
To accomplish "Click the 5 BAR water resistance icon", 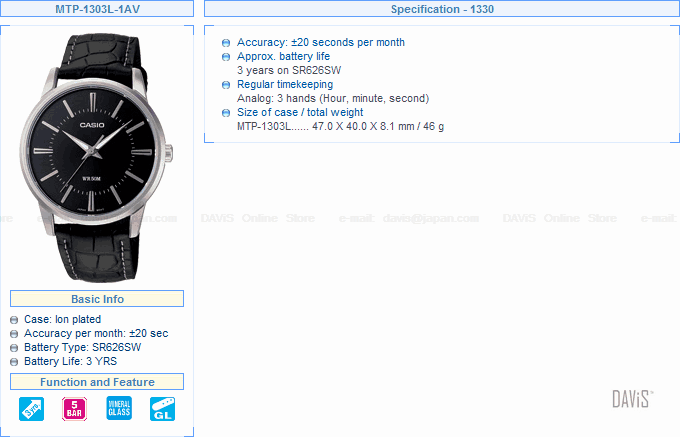I will coord(75,409).
